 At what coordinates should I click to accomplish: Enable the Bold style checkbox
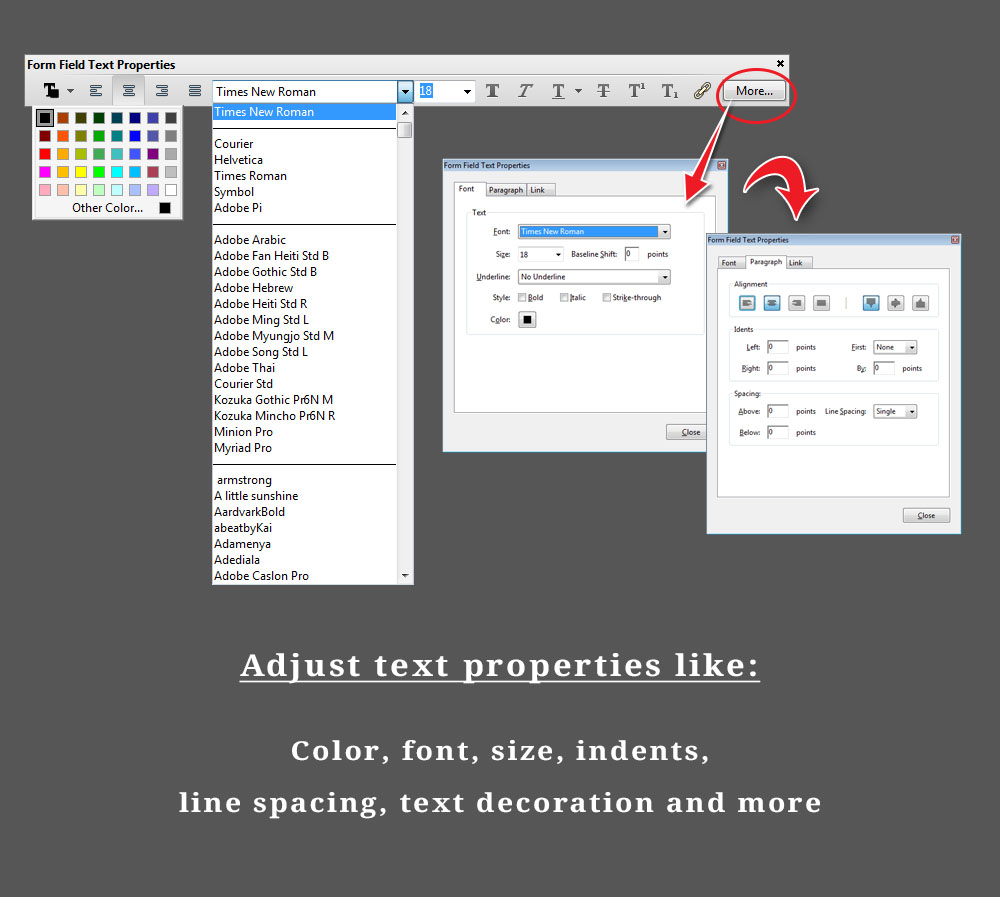(522, 298)
